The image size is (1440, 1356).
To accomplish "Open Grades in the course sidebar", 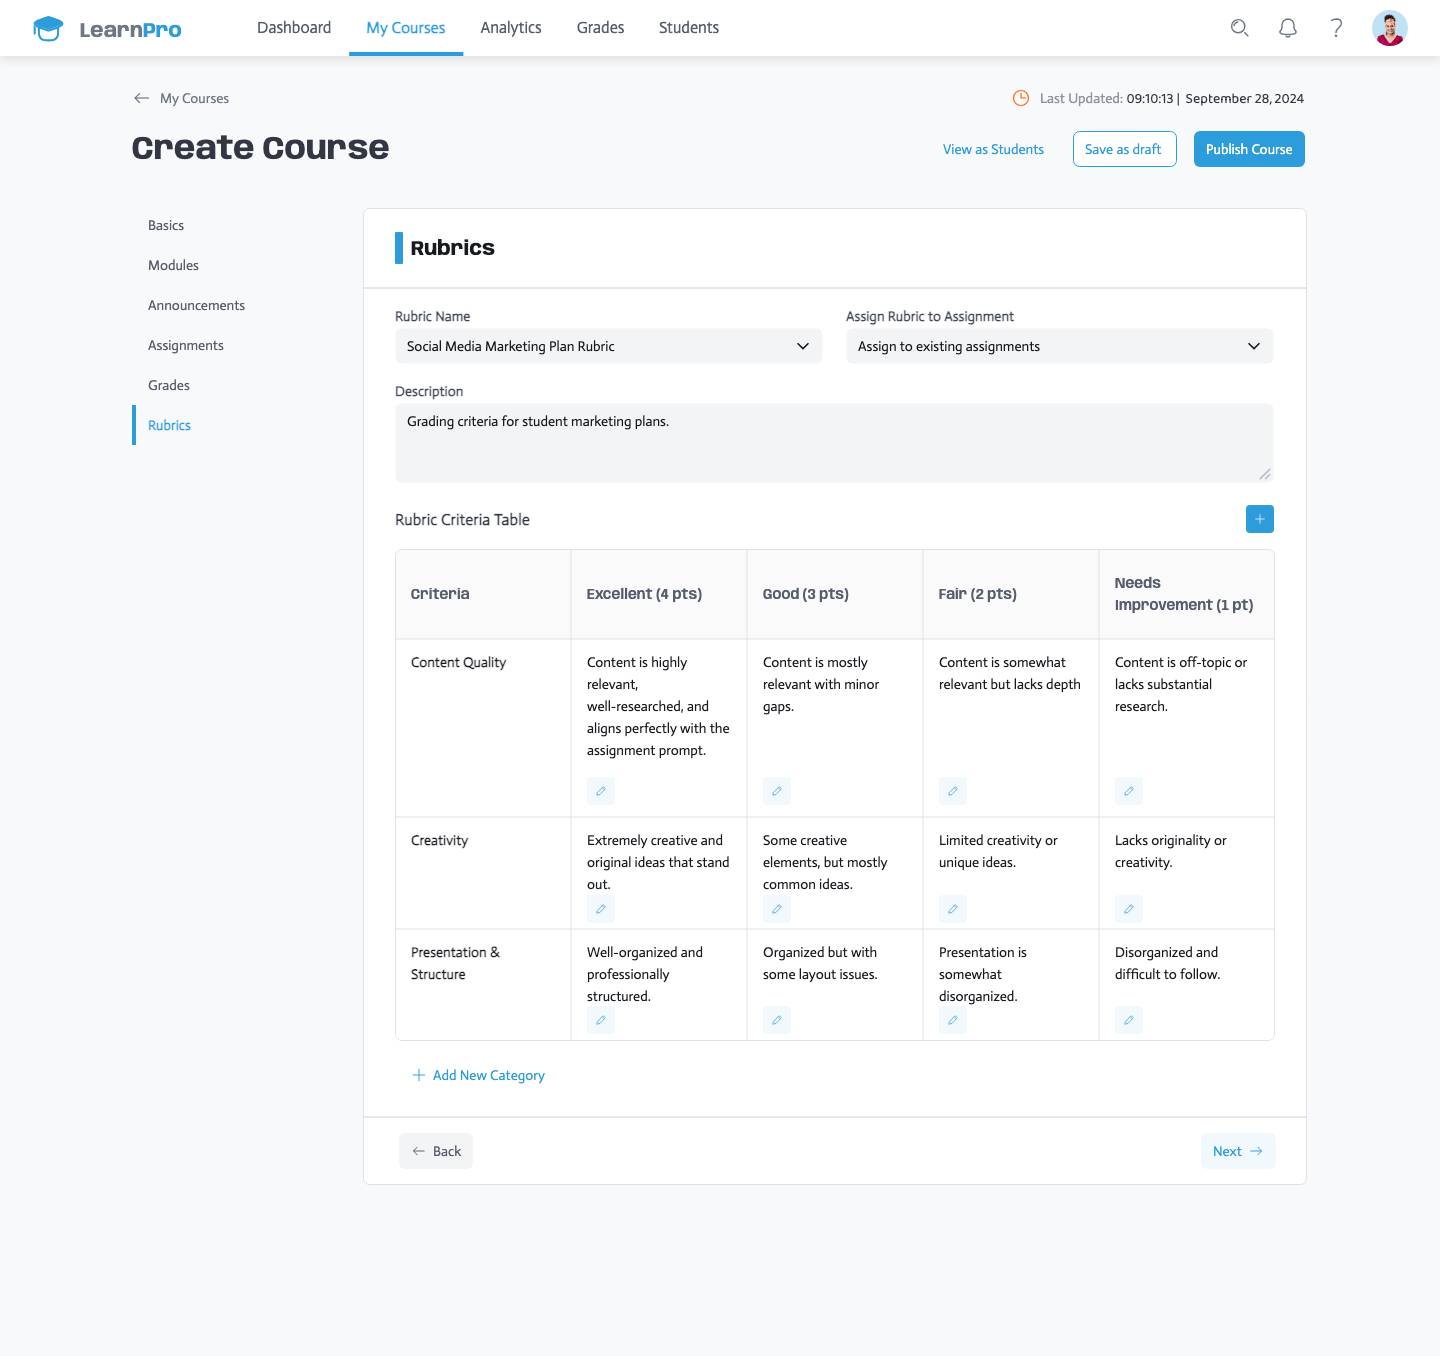I will coord(169,385).
